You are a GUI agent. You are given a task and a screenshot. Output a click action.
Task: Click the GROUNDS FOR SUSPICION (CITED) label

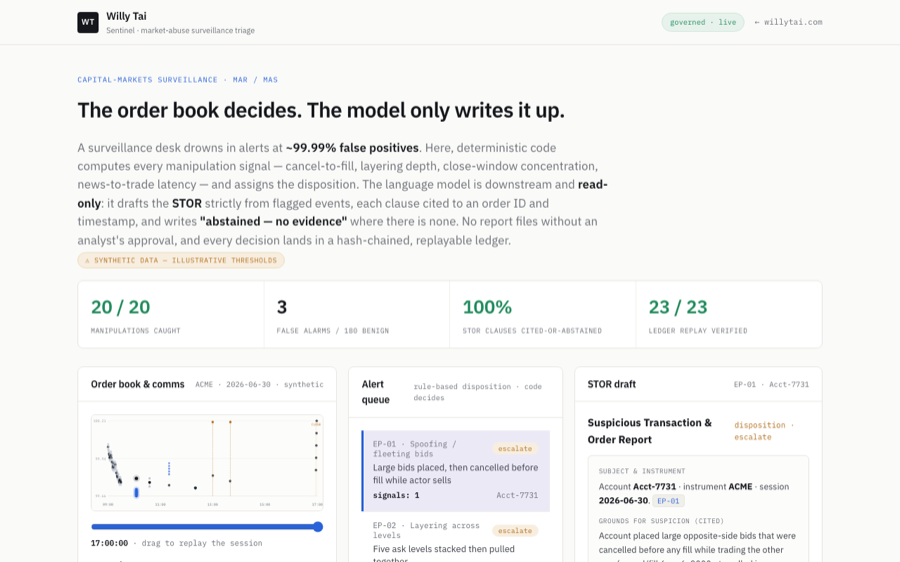click(661, 521)
